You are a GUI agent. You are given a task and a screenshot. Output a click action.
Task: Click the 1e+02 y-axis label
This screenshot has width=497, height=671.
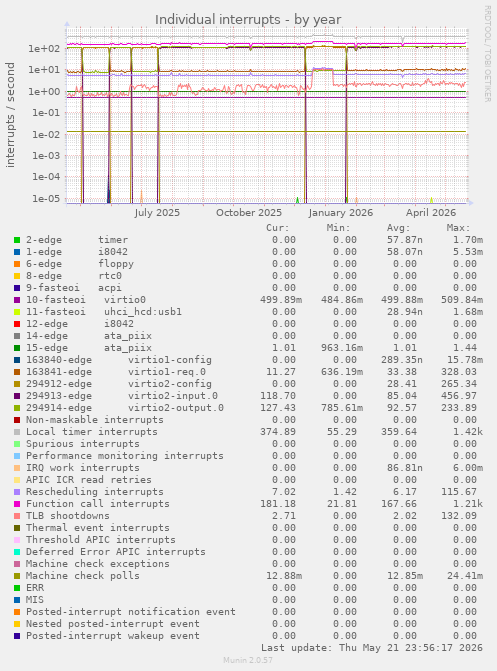click(x=44, y=48)
